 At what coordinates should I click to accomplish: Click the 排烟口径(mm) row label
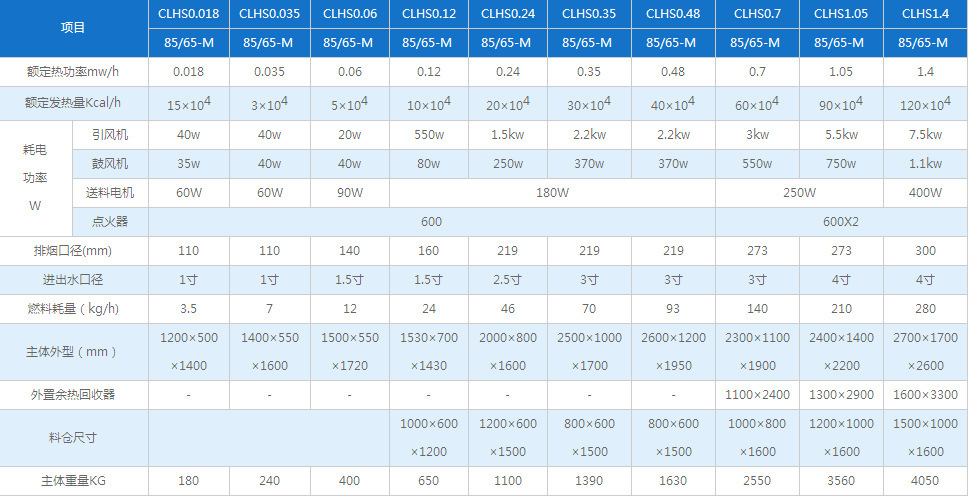tap(73, 251)
